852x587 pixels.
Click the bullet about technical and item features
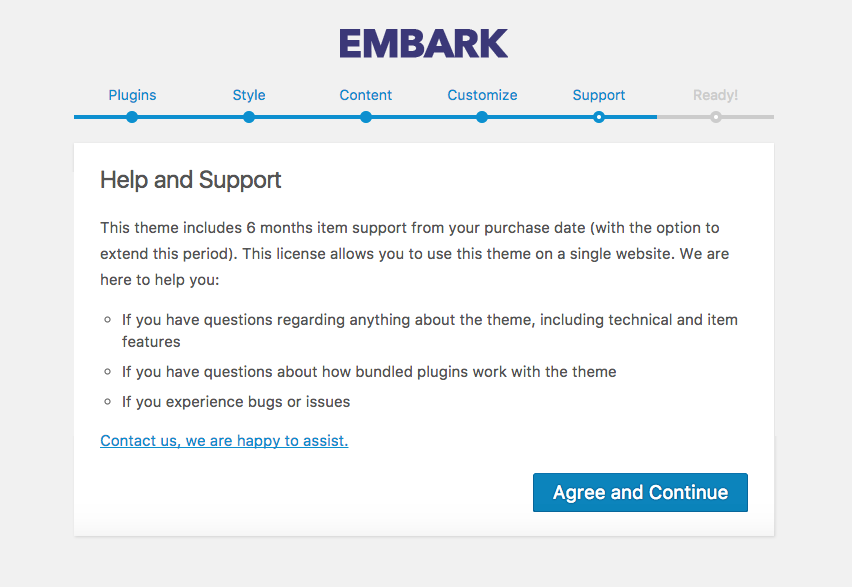(x=429, y=330)
